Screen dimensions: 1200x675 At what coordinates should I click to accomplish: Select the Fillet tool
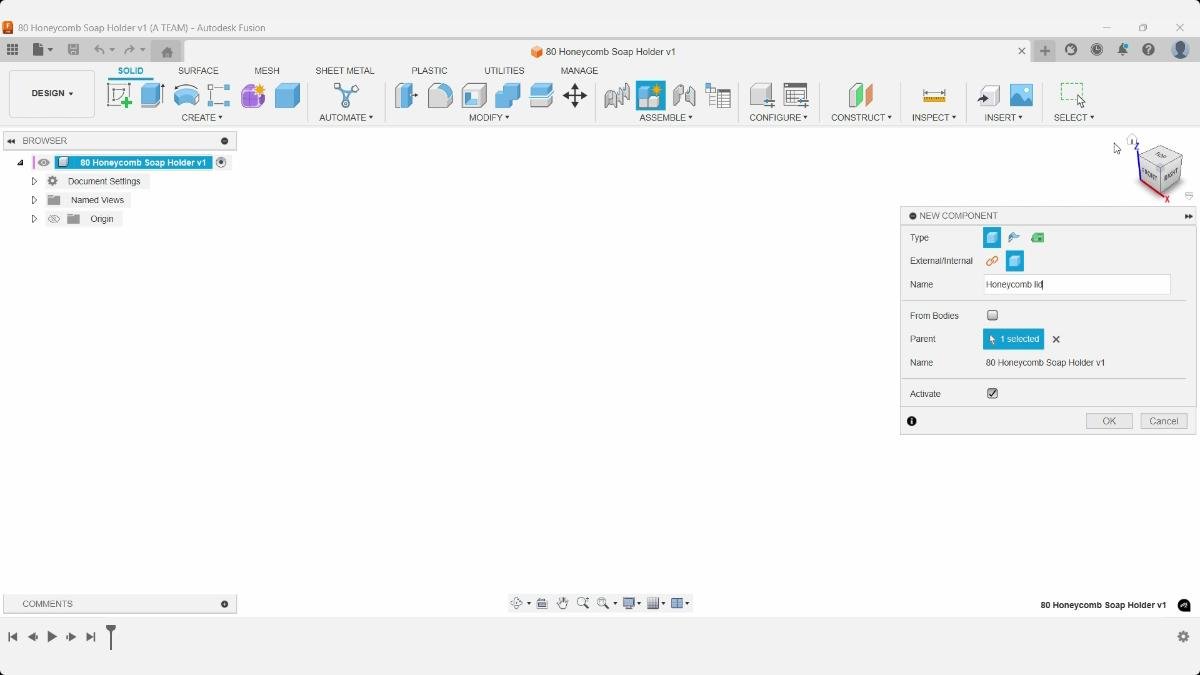(440, 95)
